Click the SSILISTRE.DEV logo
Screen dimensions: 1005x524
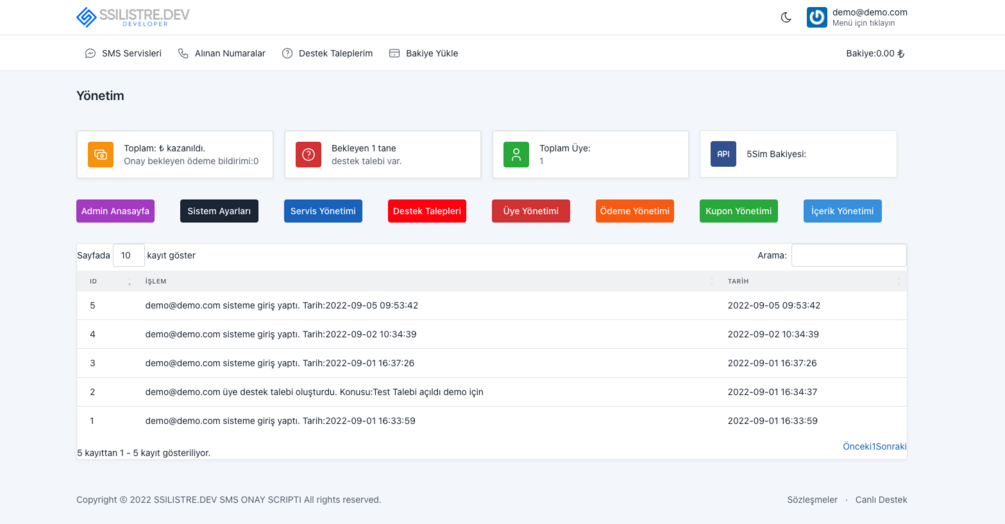point(133,17)
